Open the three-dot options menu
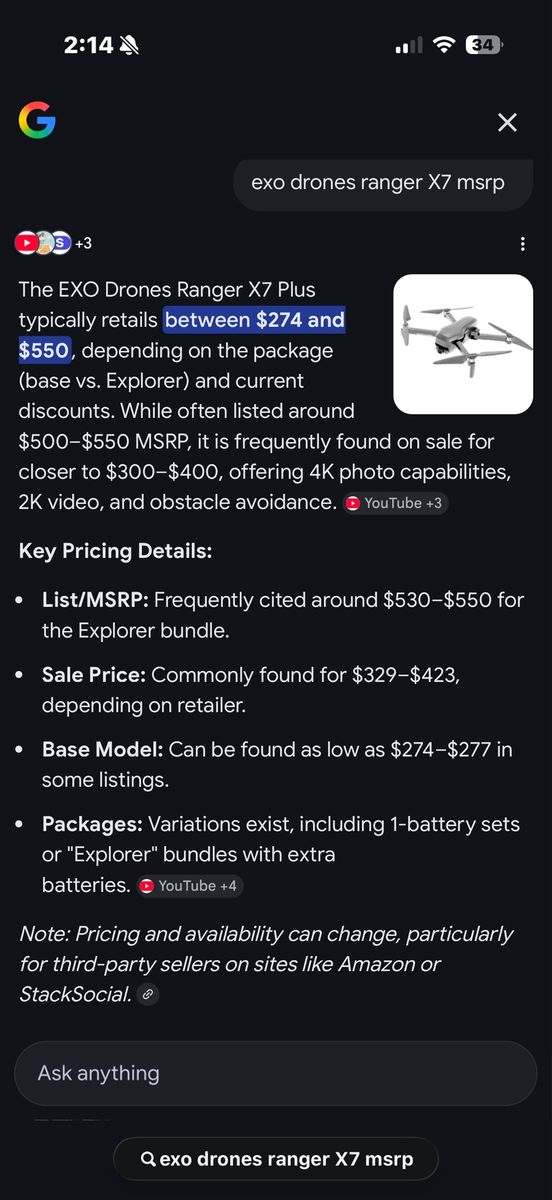Screen dimensions: 552x1200 pos(523,244)
